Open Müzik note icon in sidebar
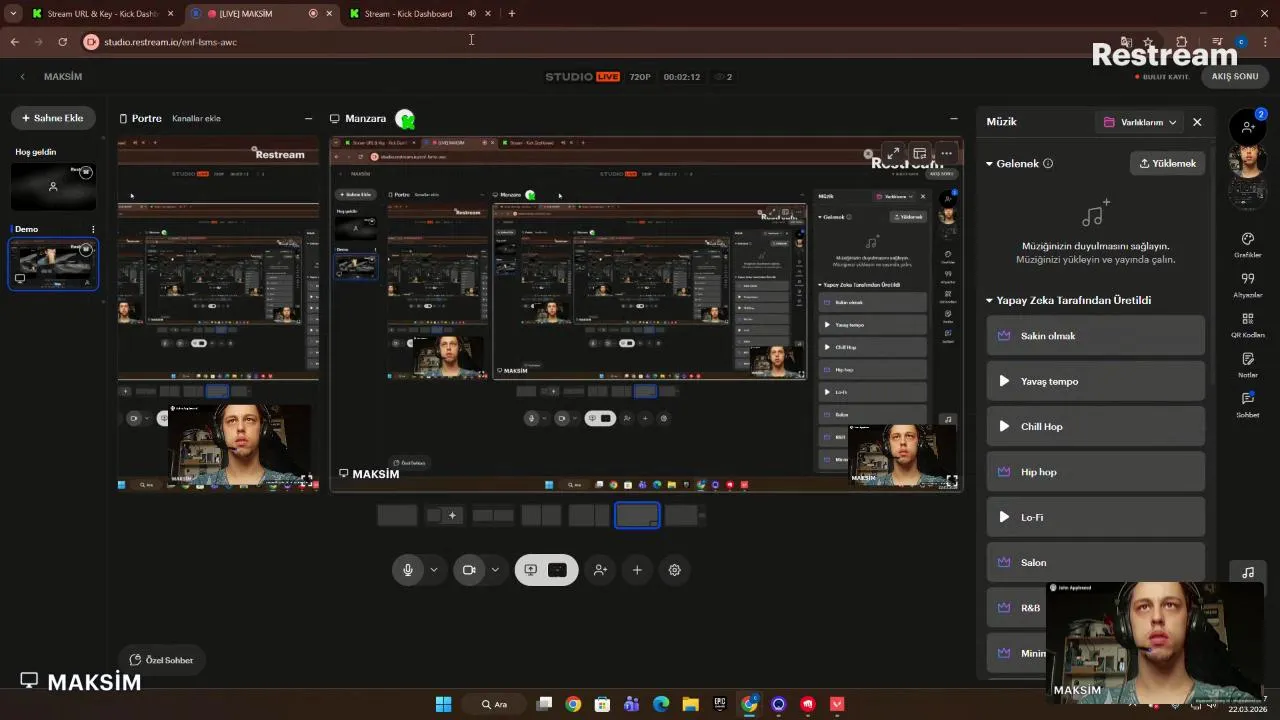The image size is (1280, 720). (x=1248, y=573)
